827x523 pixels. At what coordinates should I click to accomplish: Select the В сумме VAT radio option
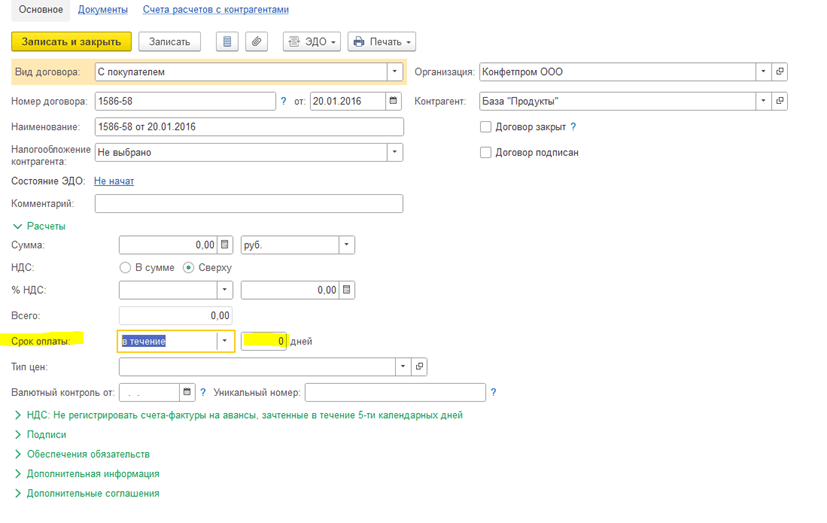point(125,267)
